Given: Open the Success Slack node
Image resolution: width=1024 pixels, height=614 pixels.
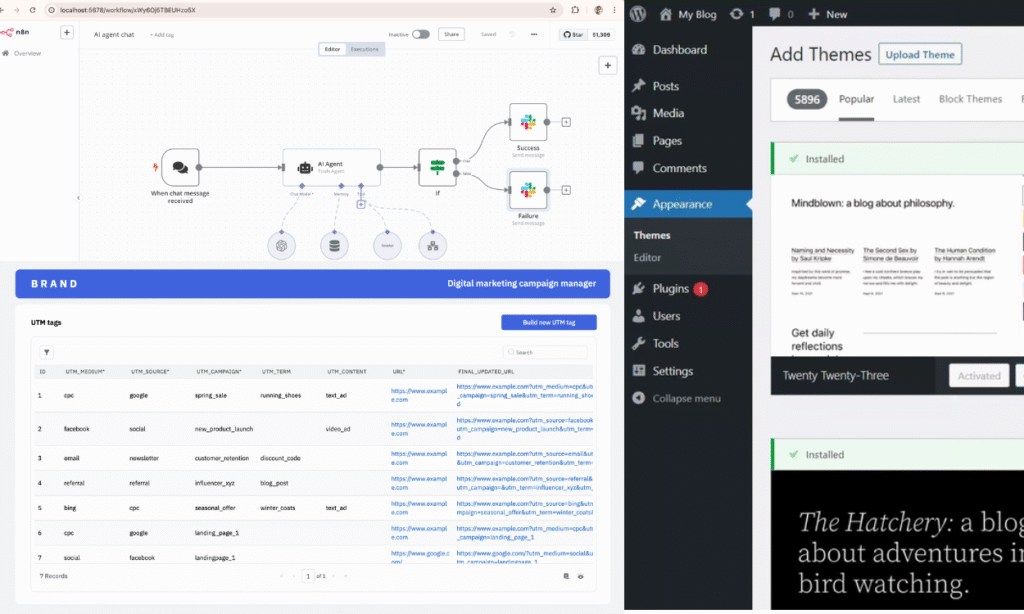Looking at the screenshot, I should coord(528,122).
